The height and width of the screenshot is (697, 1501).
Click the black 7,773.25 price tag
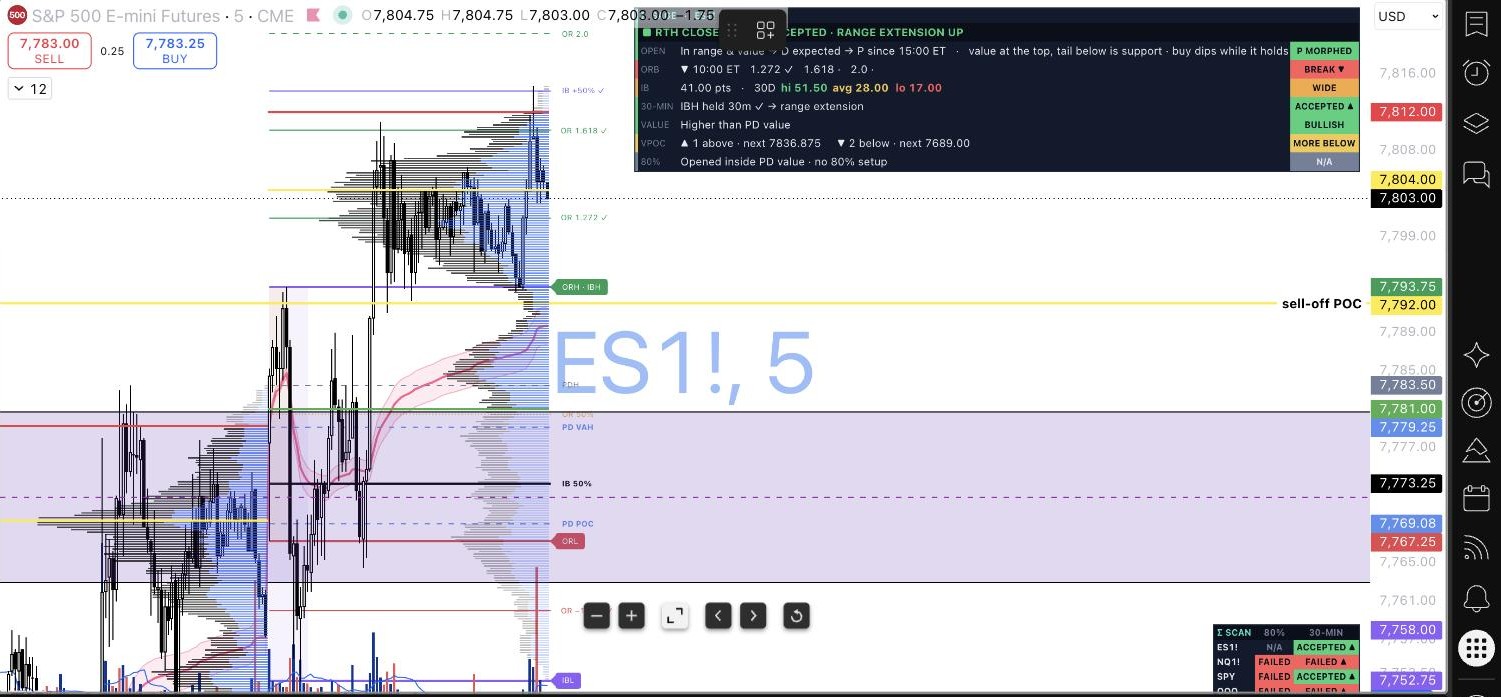tap(1407, 483)
